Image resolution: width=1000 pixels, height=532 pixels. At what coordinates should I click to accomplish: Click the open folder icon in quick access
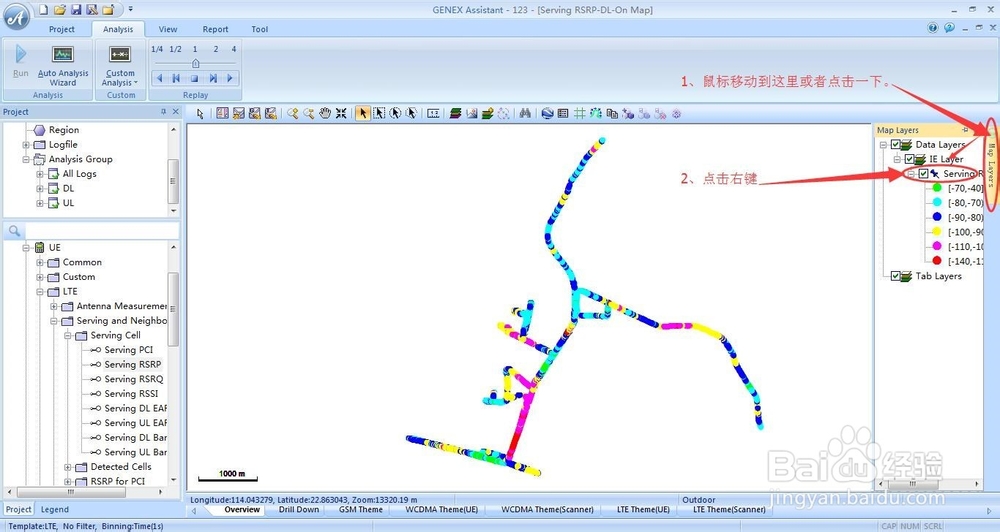tap(60, 10)
